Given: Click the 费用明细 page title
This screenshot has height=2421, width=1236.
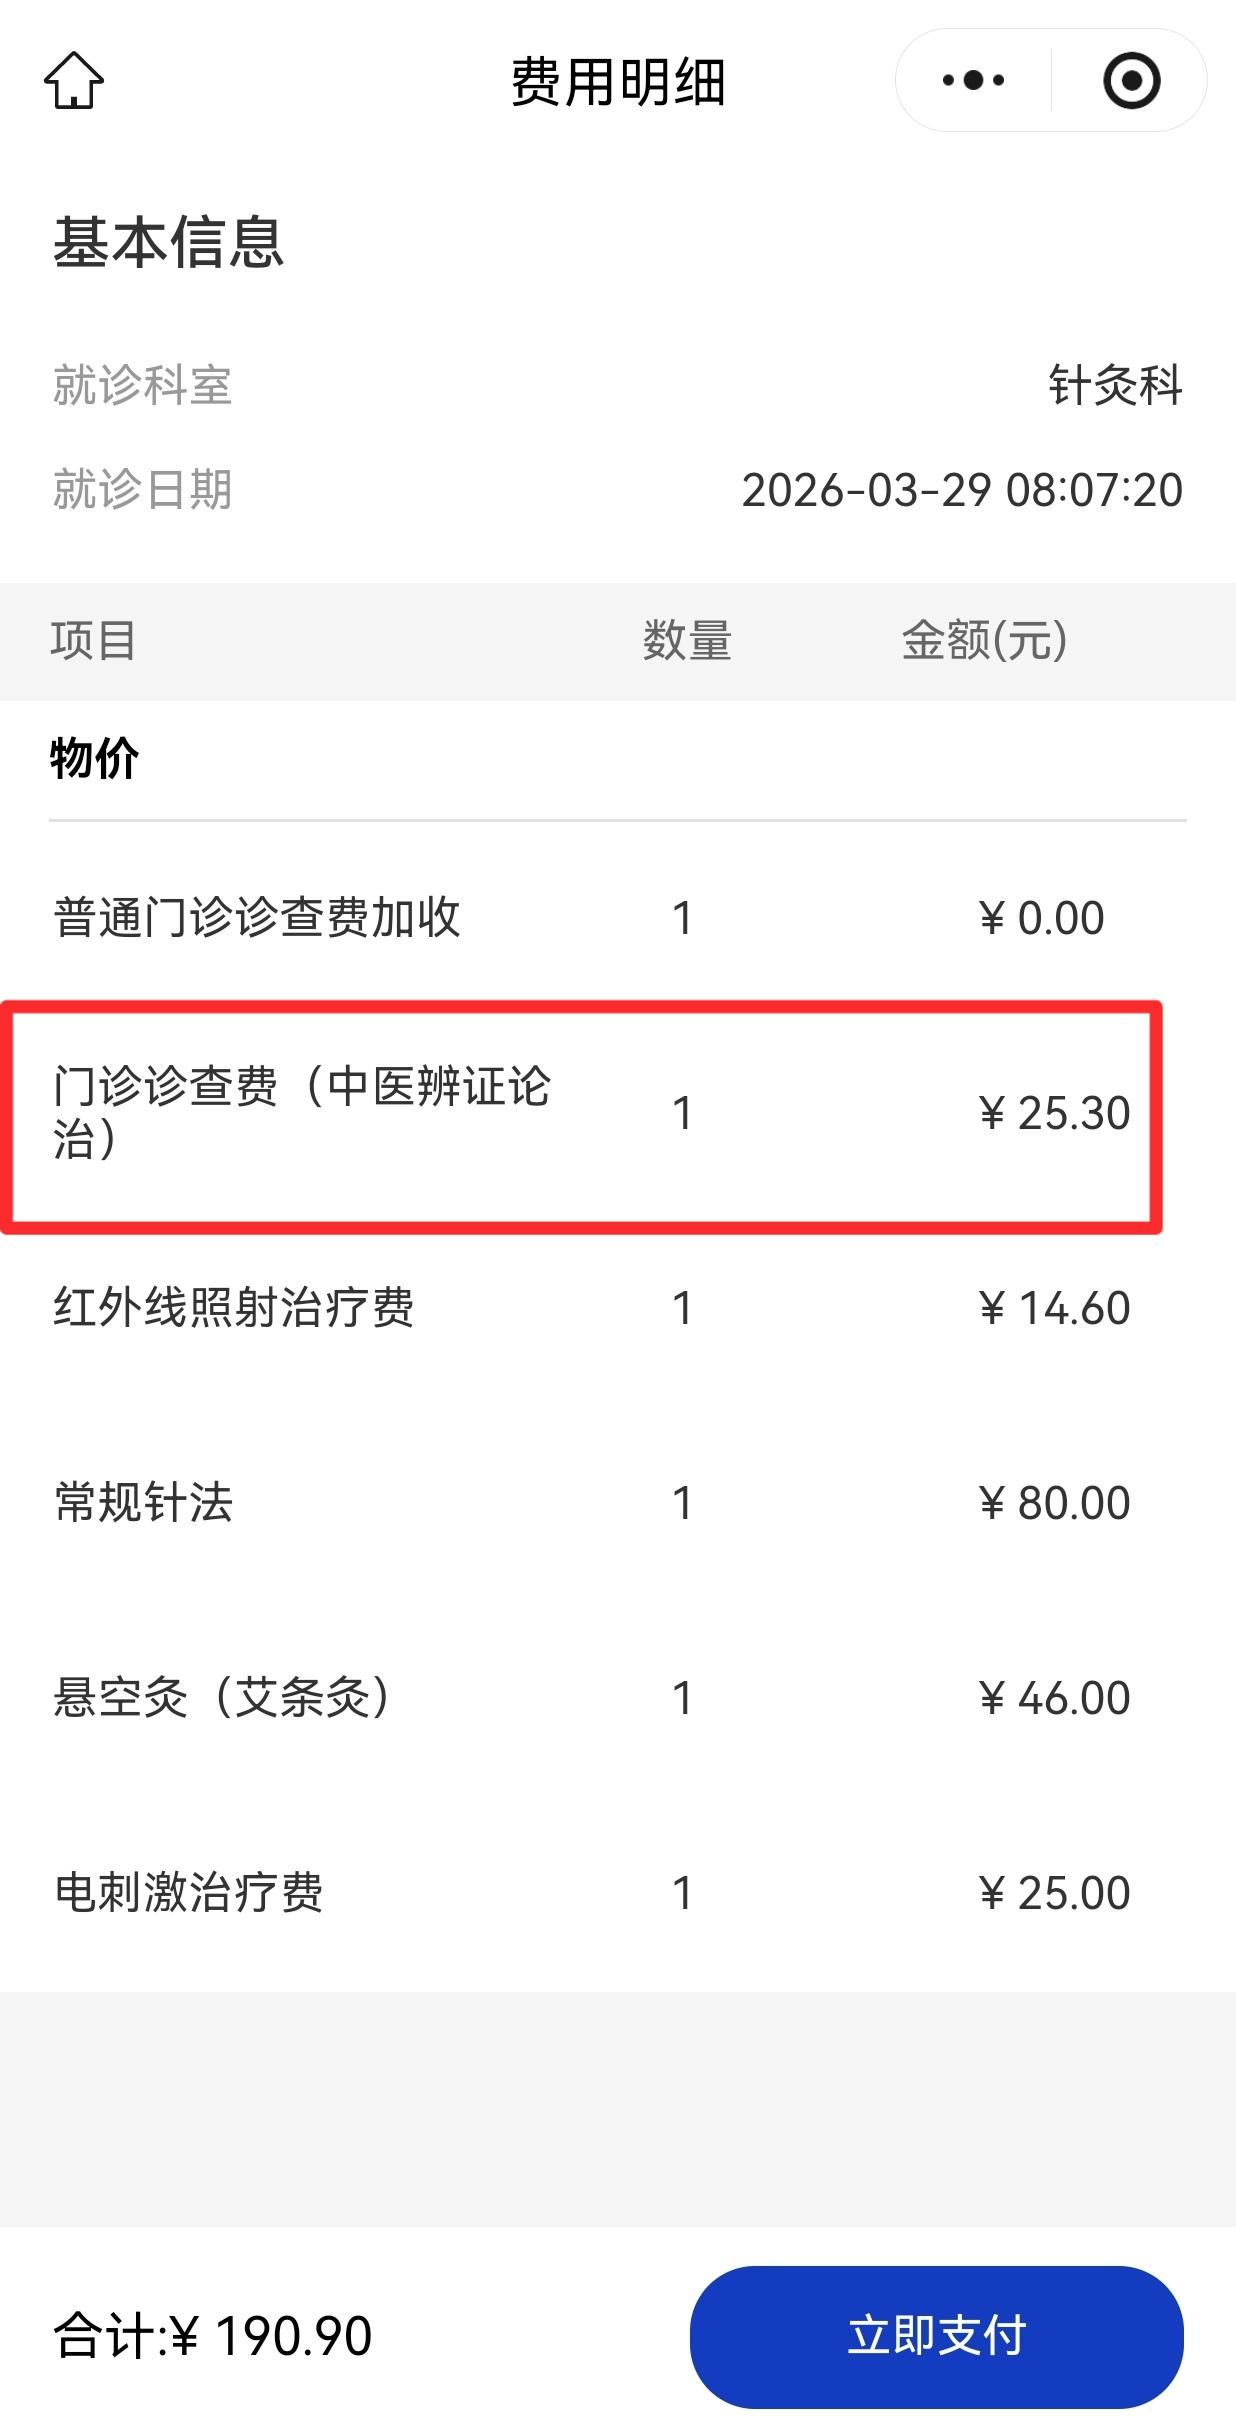Looking at the screenshot, I should coord(617,80).
